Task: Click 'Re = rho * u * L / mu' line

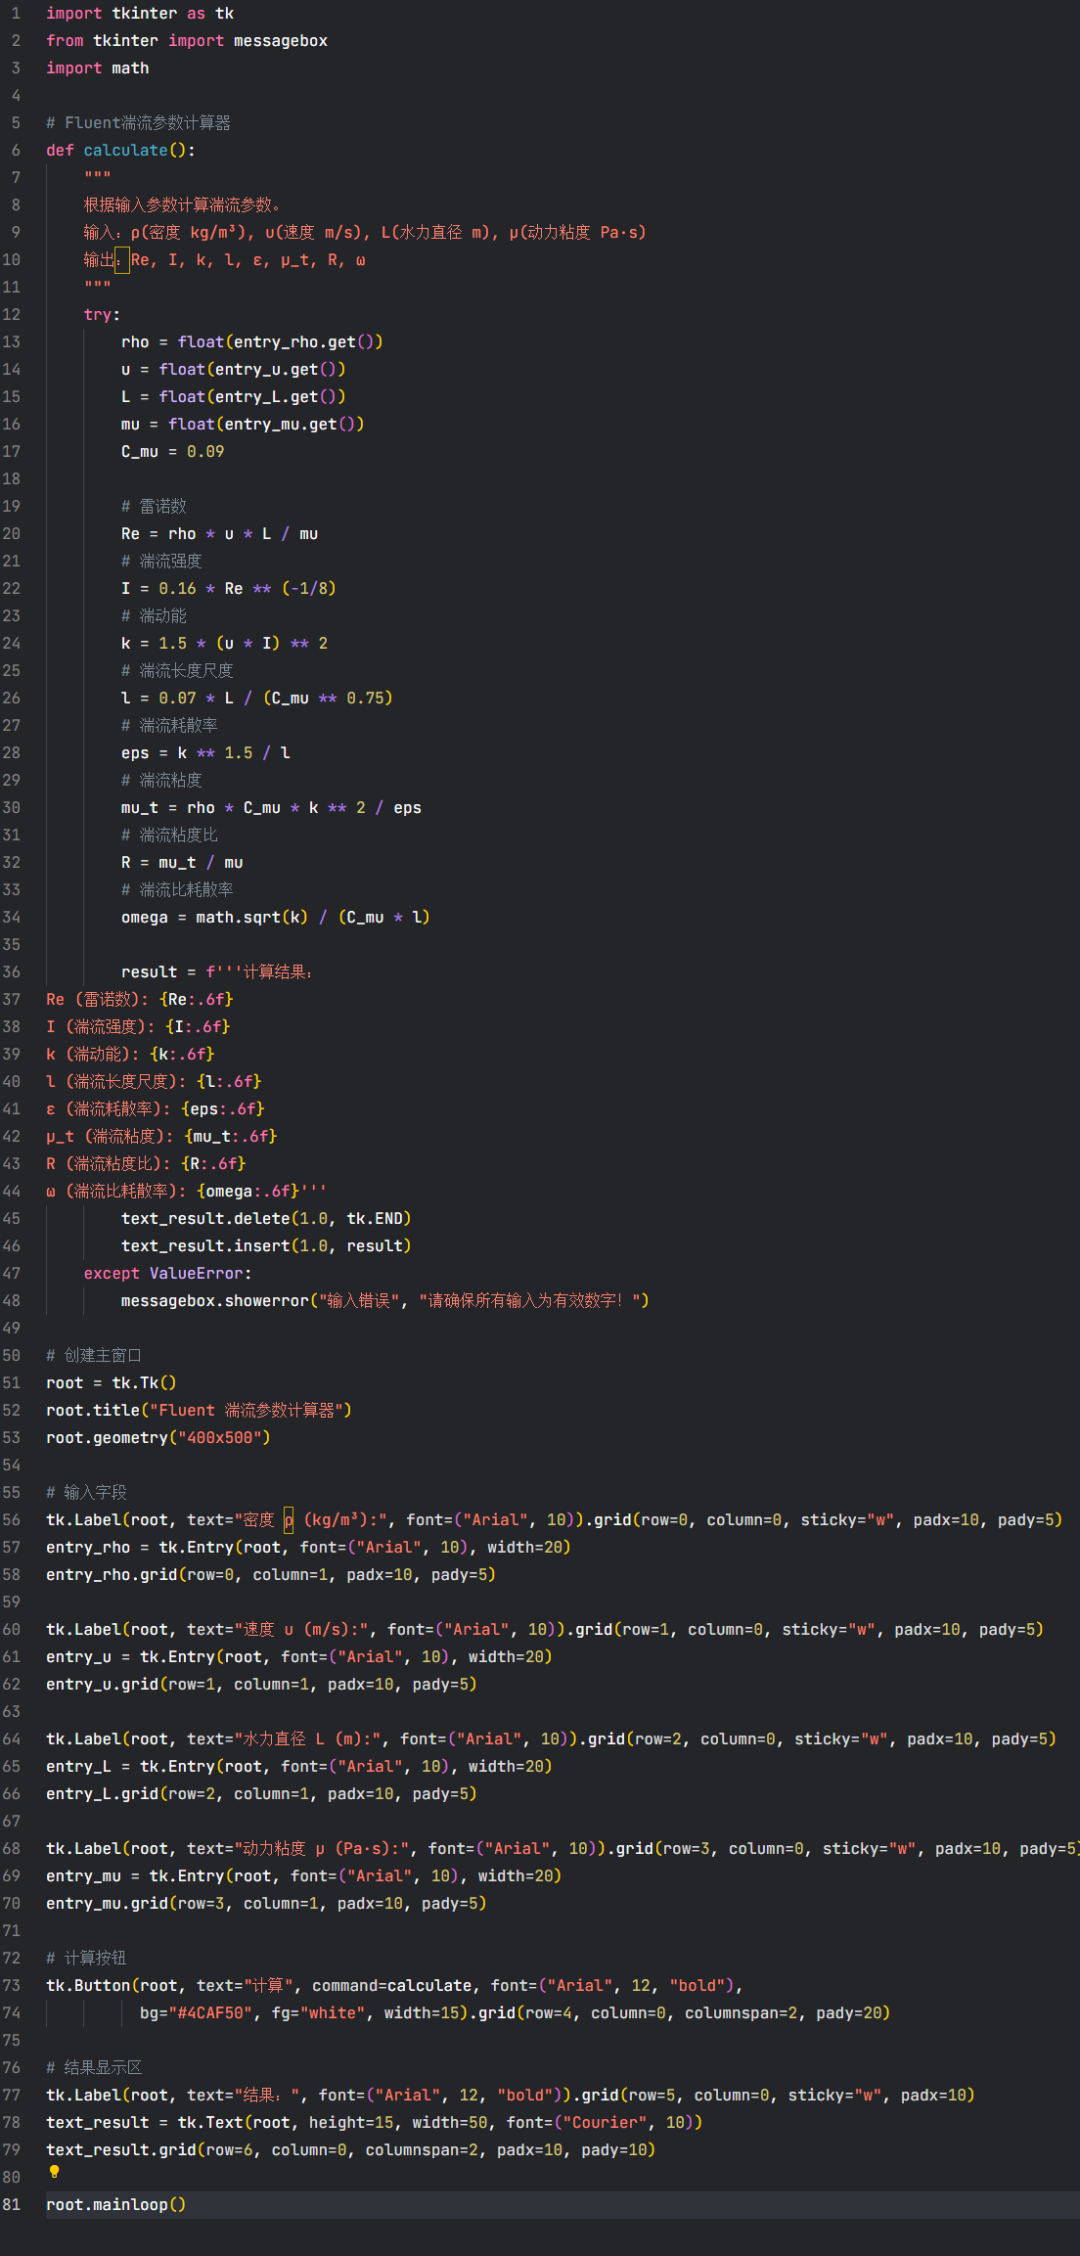Action: 220,534
